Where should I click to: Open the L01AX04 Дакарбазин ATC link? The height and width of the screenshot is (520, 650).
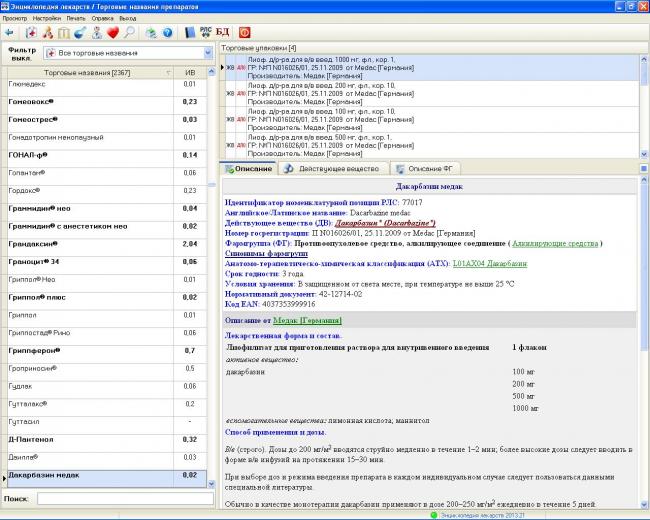[x=490, y=263]
